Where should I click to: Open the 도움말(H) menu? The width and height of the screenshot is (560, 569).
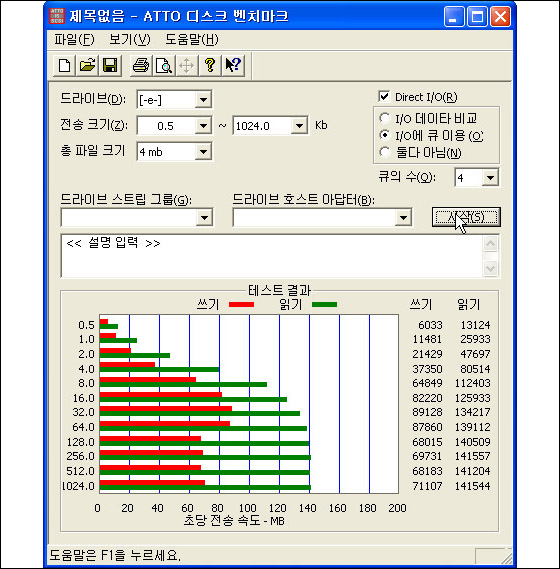pos(192,39)
